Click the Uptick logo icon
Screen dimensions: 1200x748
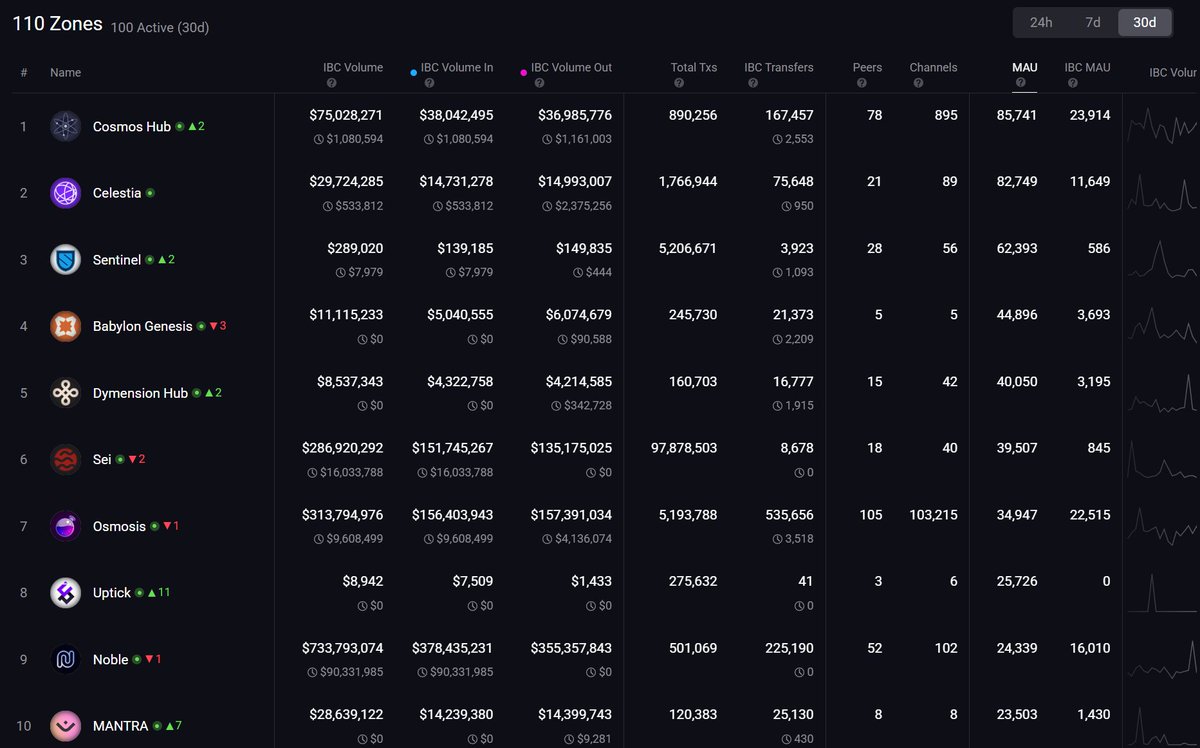[x=66, y=593]
